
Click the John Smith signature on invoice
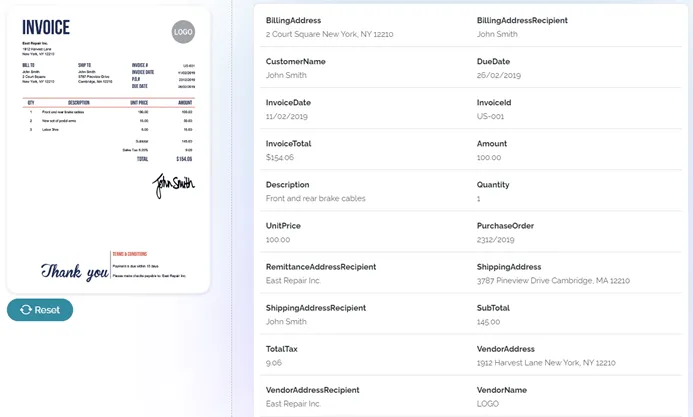point(173,183)
